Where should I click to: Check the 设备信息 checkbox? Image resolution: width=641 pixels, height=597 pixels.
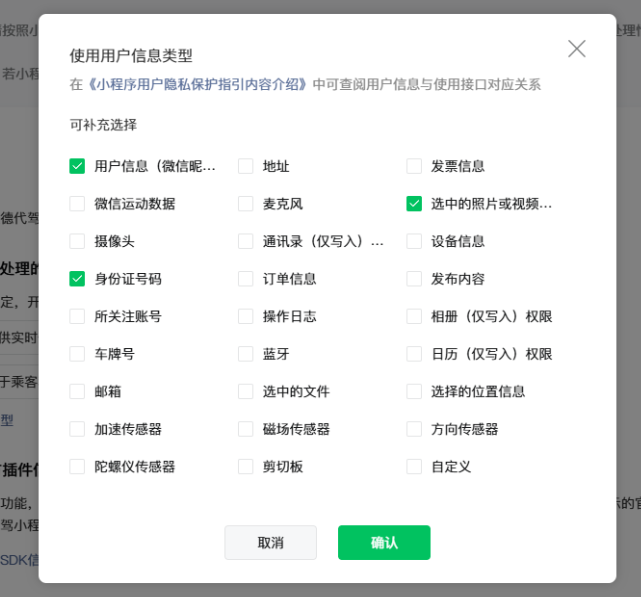[x=414, y=241]
